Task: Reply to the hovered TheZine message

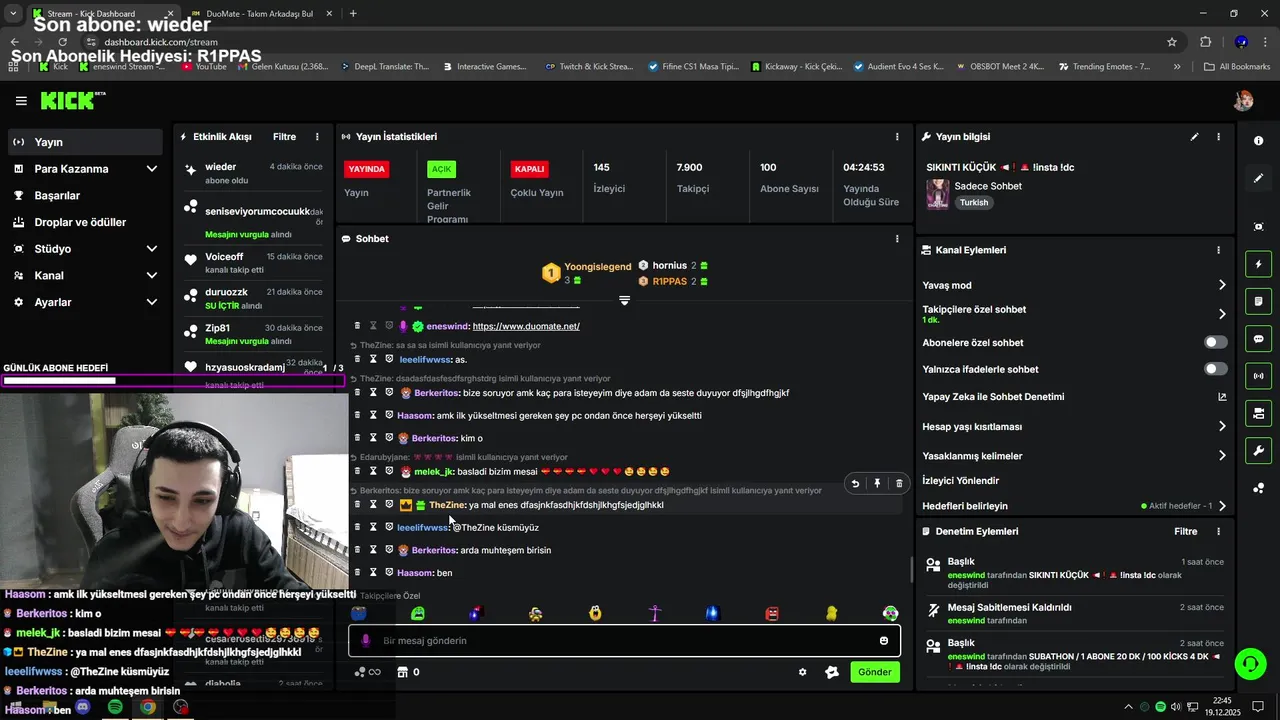Action: coord(855,483)
